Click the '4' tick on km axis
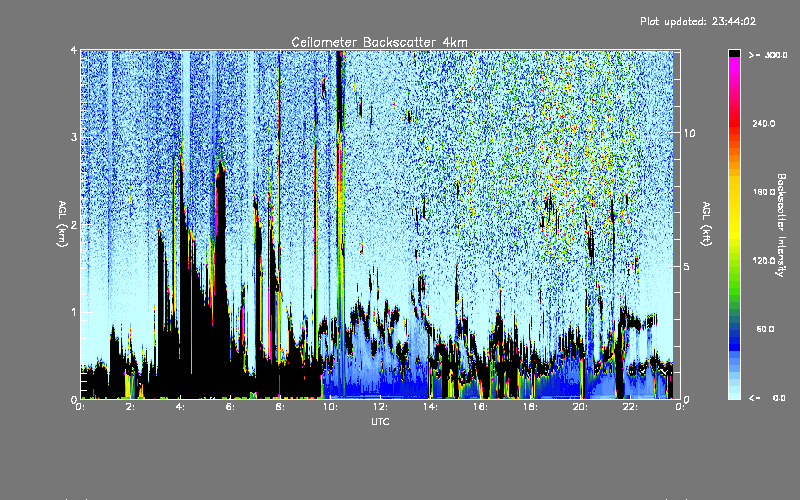The image size is (800, 500). [74, 50]
